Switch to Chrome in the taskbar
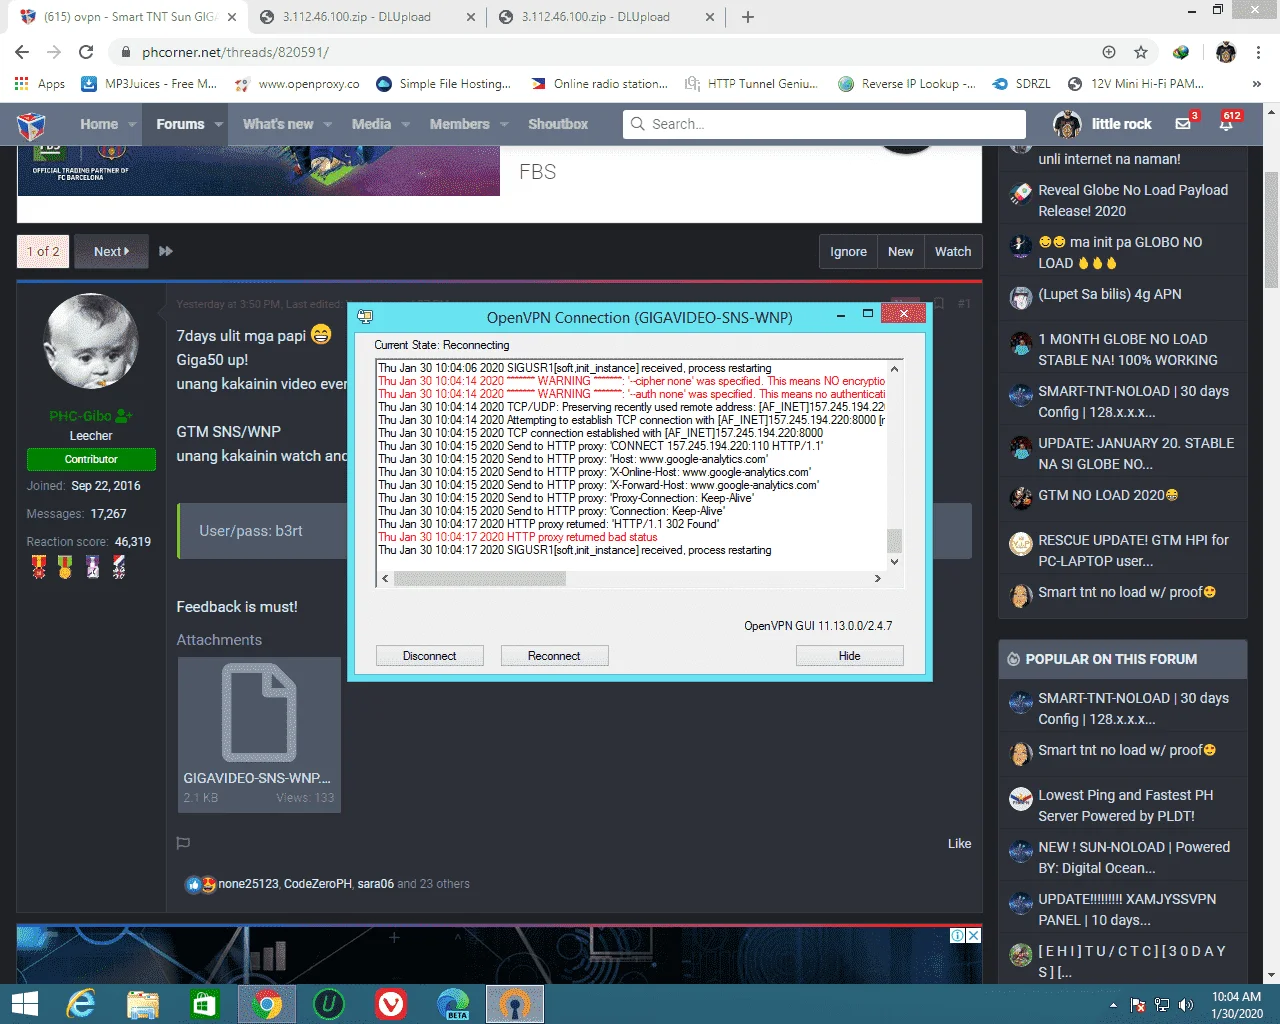 [267, 1004]
